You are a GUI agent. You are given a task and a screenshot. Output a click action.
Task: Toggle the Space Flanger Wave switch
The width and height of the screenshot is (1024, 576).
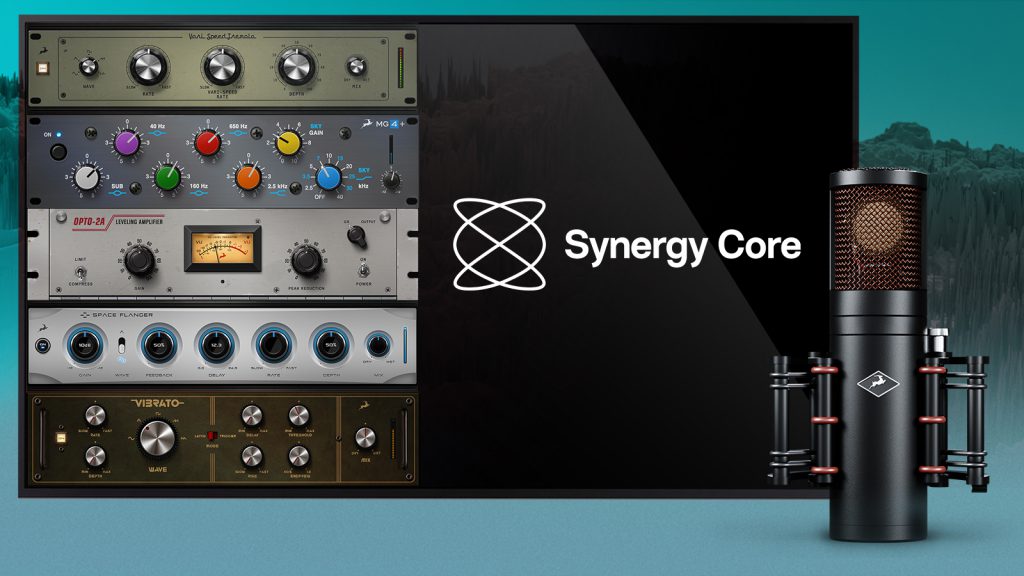coord(121,346)
